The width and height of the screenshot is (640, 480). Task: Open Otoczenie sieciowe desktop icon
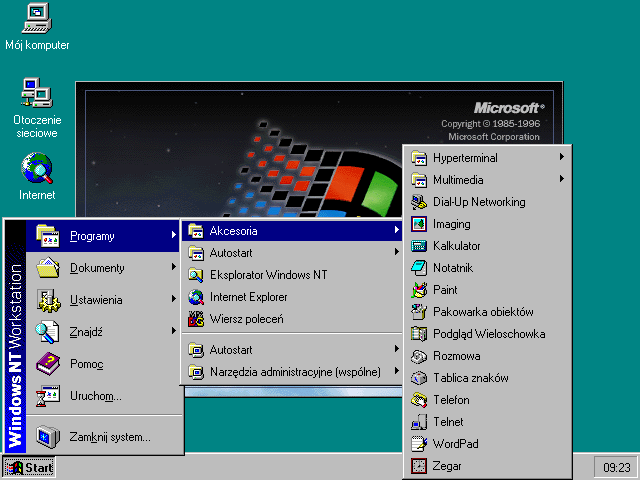[x=37, y=95]
